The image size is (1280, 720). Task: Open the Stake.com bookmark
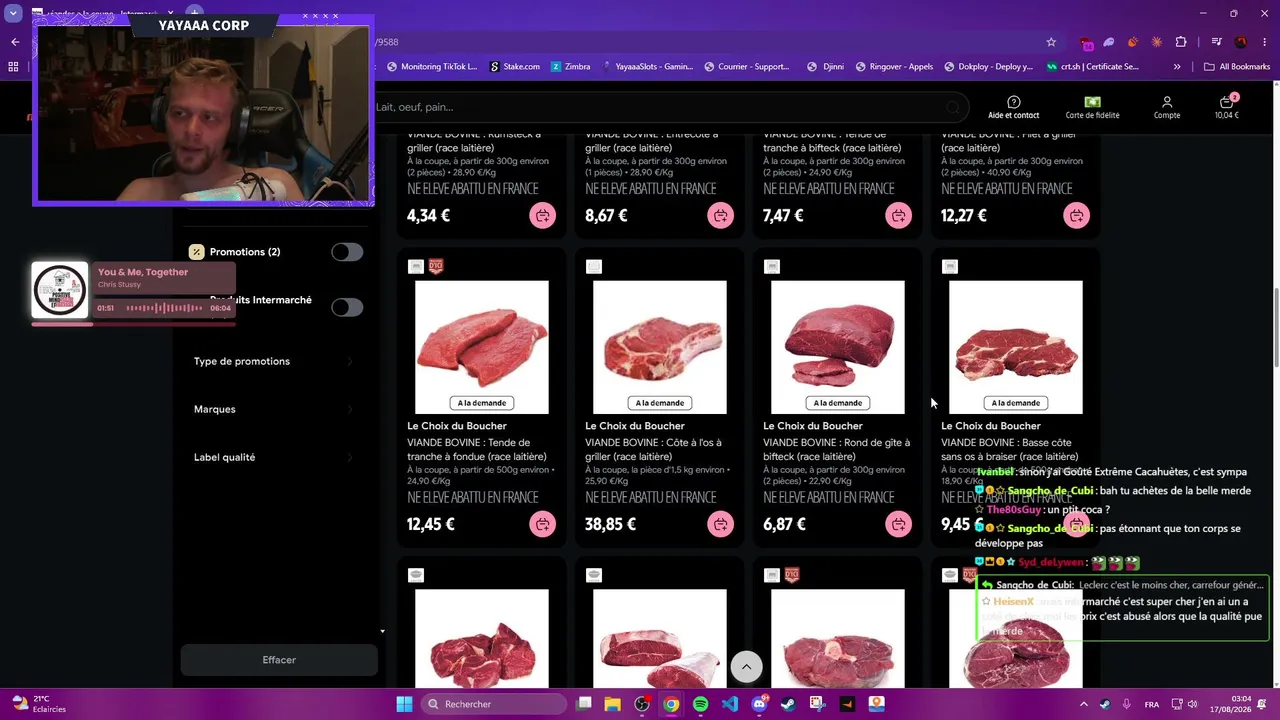pos(513,67)
